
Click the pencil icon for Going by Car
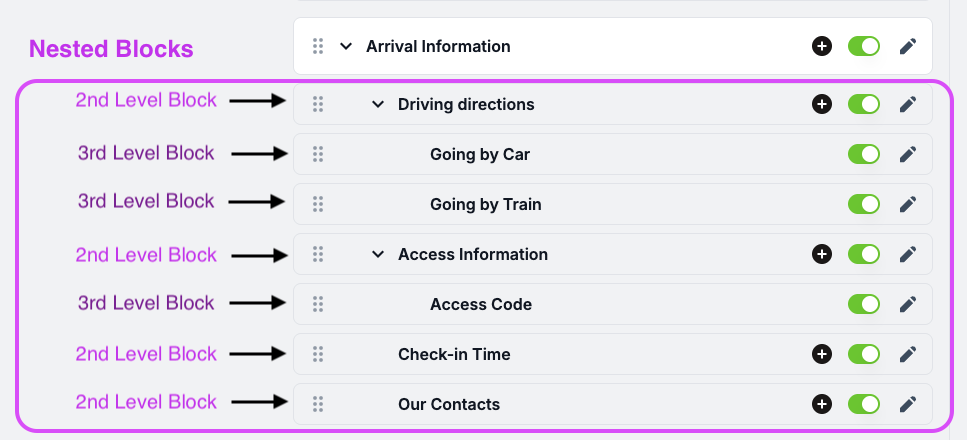pyautogui.click(x=908, y=154)
